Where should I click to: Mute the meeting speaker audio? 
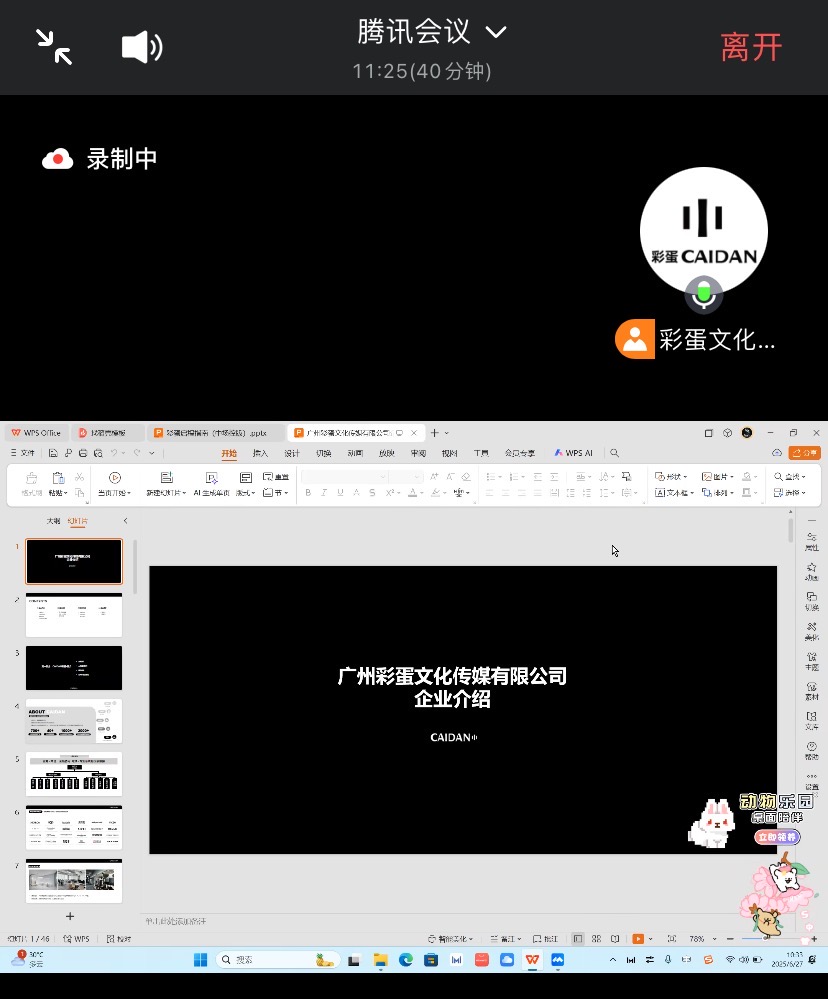pos(141,47)
